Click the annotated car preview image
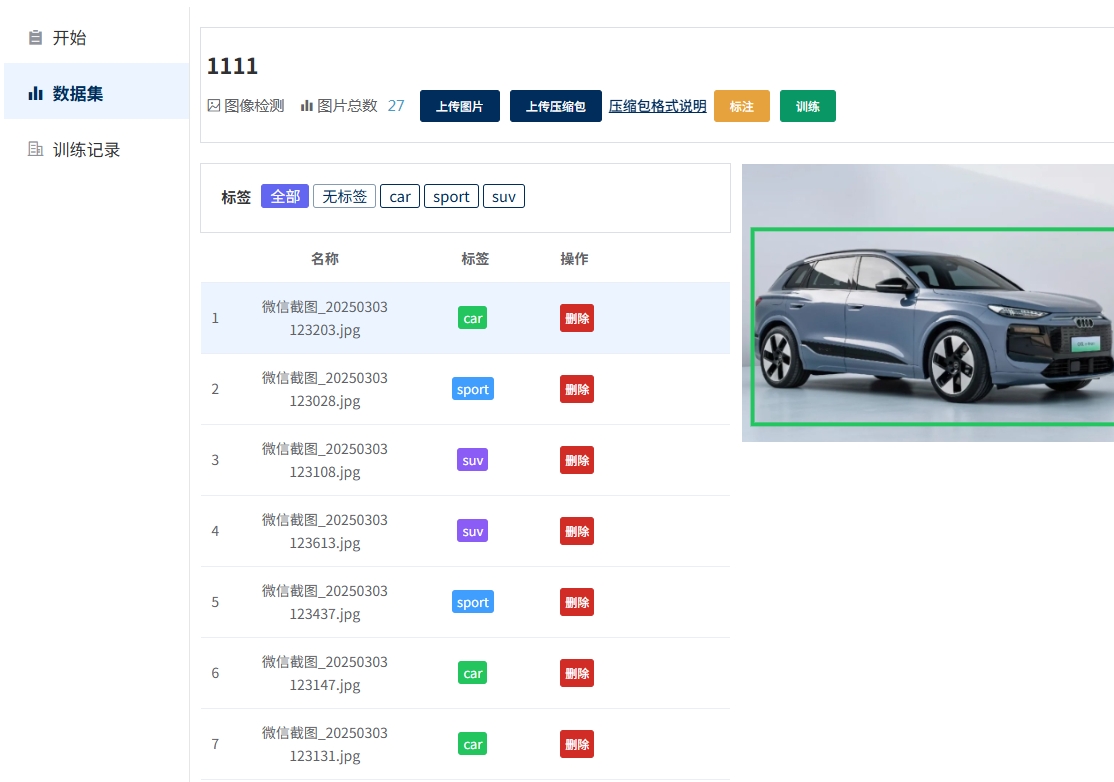 click(x=927, y=303)
